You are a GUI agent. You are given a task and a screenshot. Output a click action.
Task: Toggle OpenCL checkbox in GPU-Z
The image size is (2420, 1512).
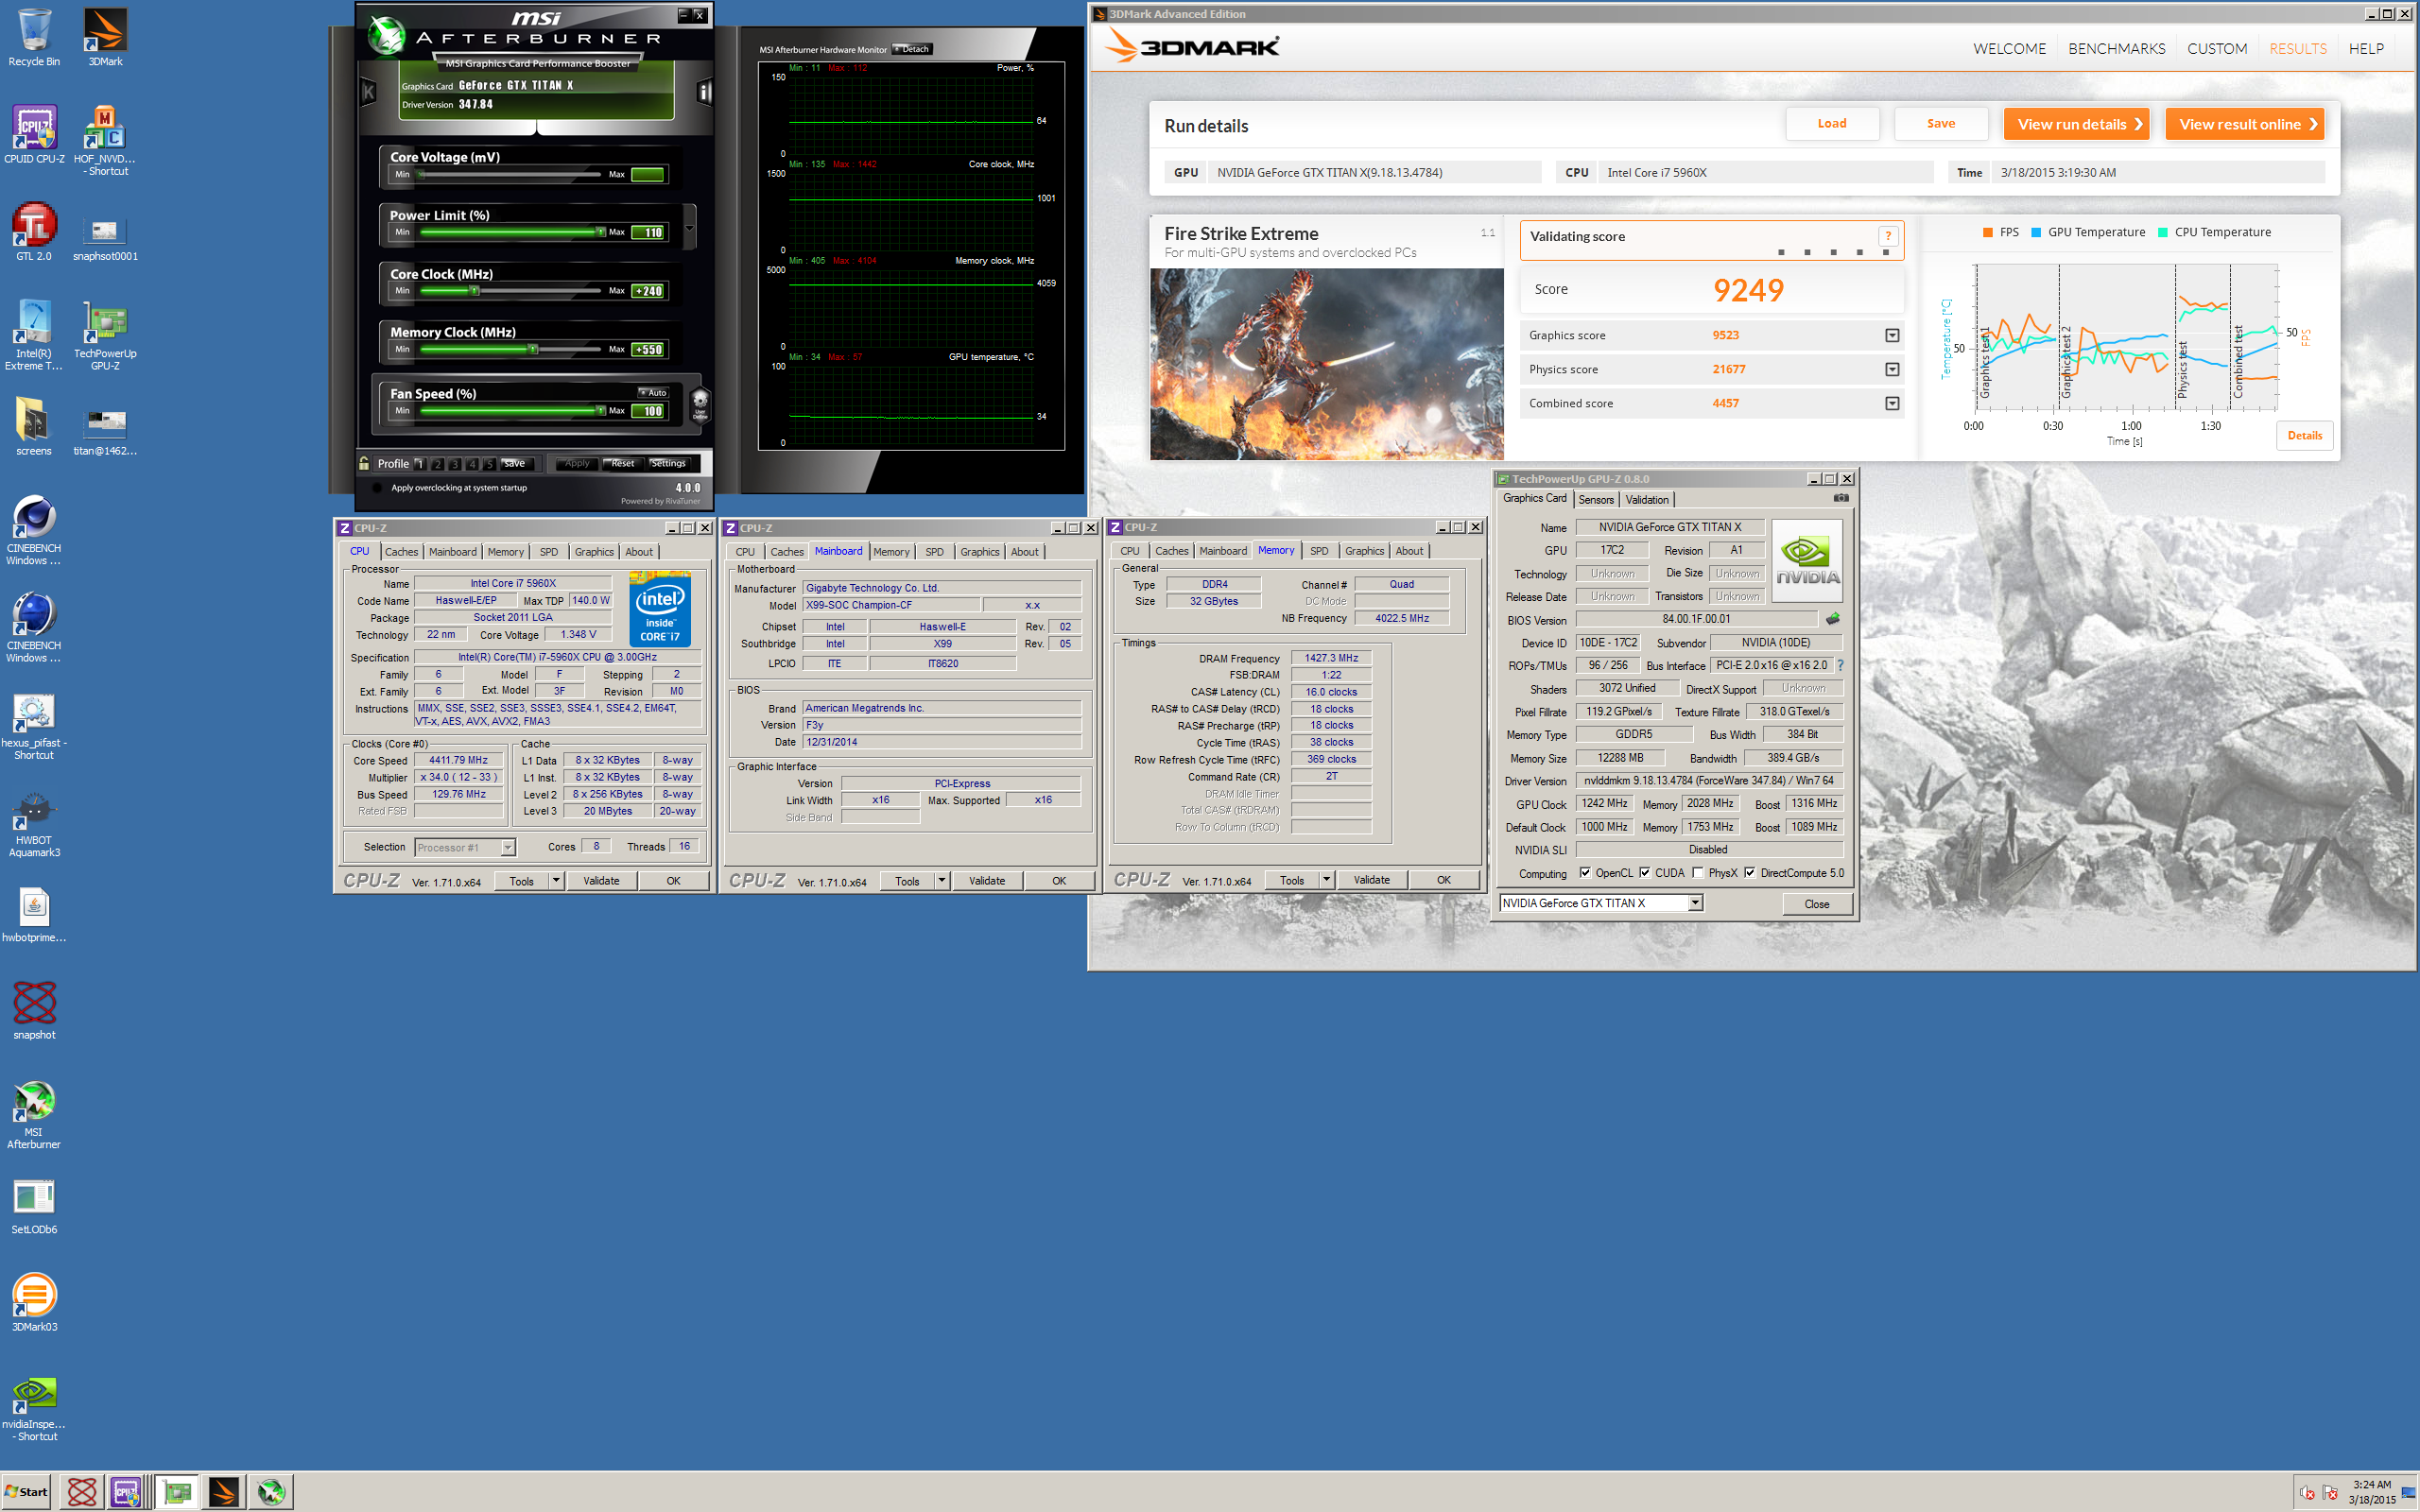[1585, 872]
